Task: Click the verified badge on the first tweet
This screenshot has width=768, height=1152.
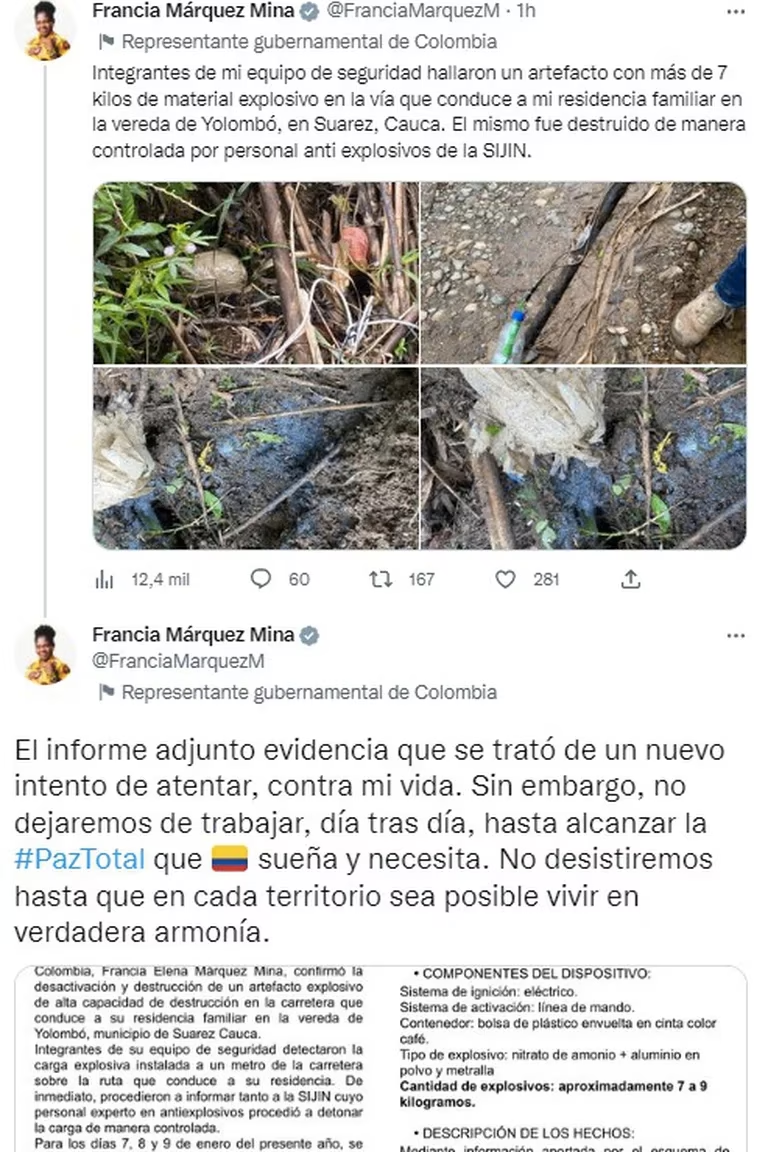Action: [x=309, y=11]
